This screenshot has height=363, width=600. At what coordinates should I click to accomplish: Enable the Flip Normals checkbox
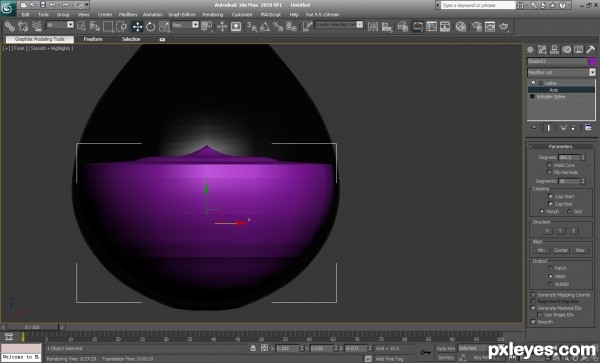coord(549,172)
